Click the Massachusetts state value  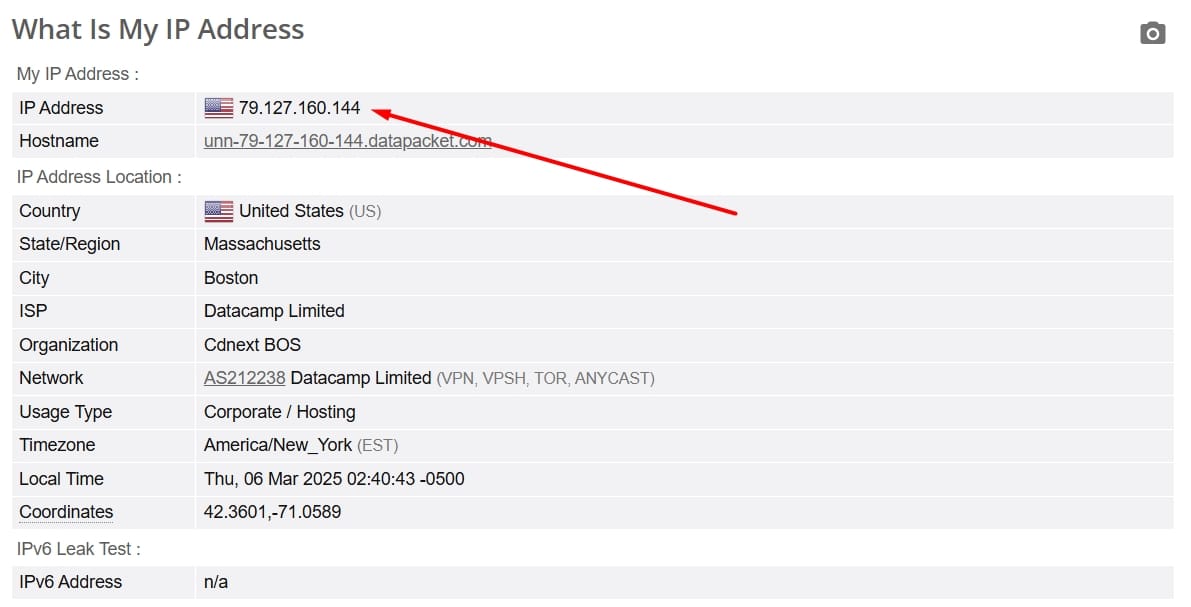pos(262,244)
